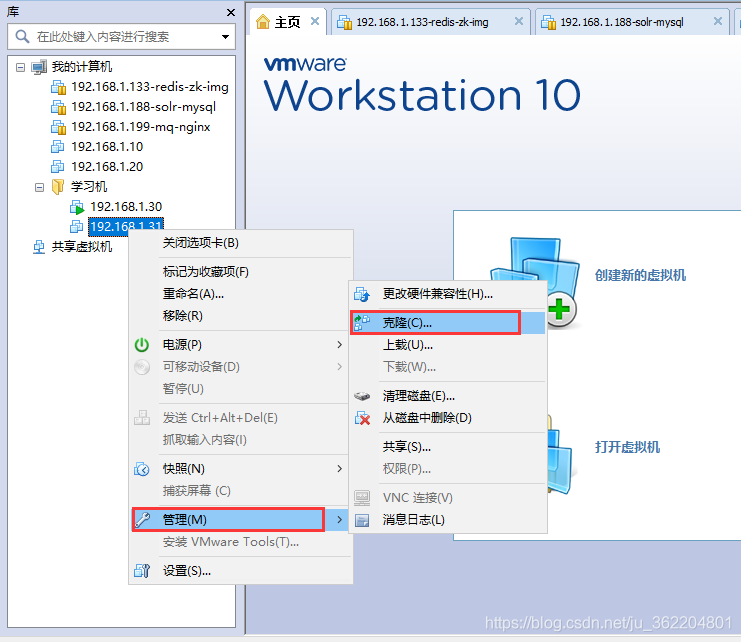
Task: Select 192.168.1.188-solr-mysql in the tree
Action: tap(144, 107)
